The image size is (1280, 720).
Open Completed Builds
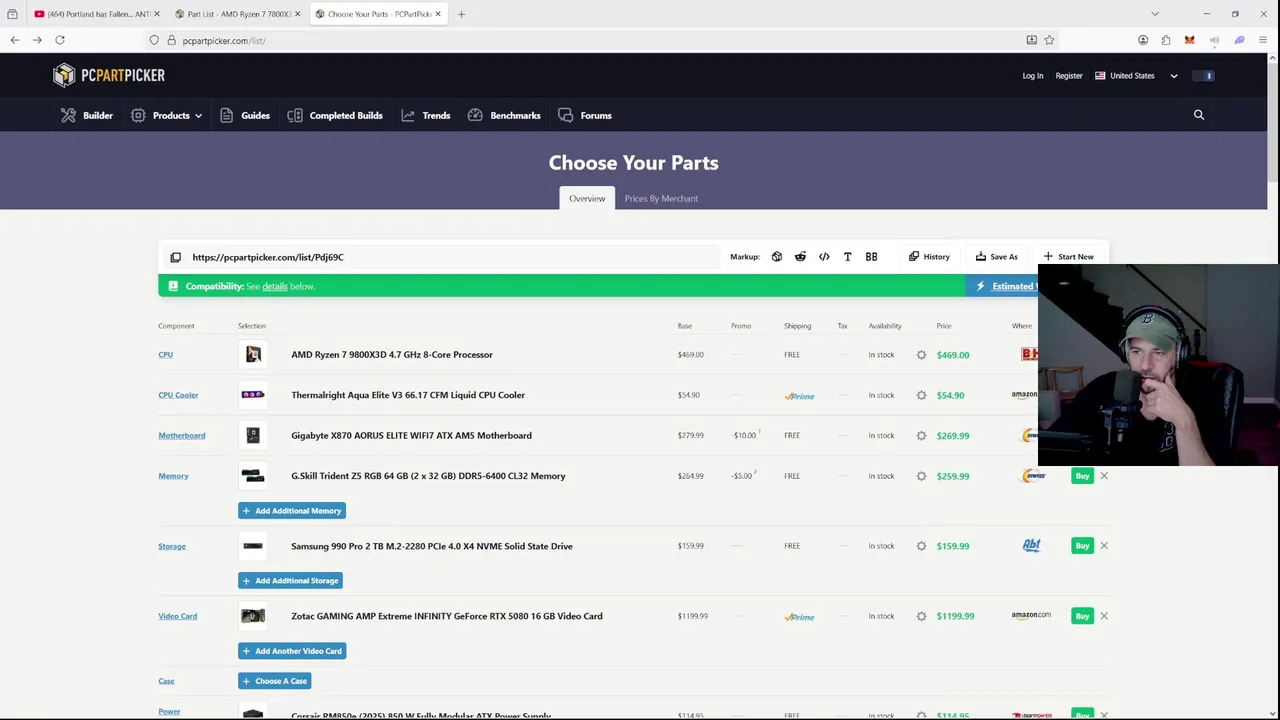(x=335, y=115)
